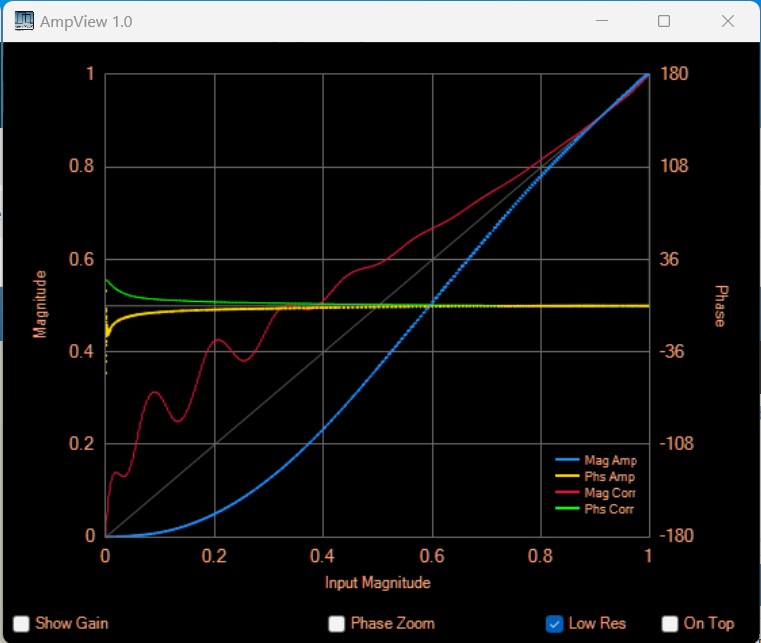
Task: Minimize the AmpView window
Action: [602, 21]
